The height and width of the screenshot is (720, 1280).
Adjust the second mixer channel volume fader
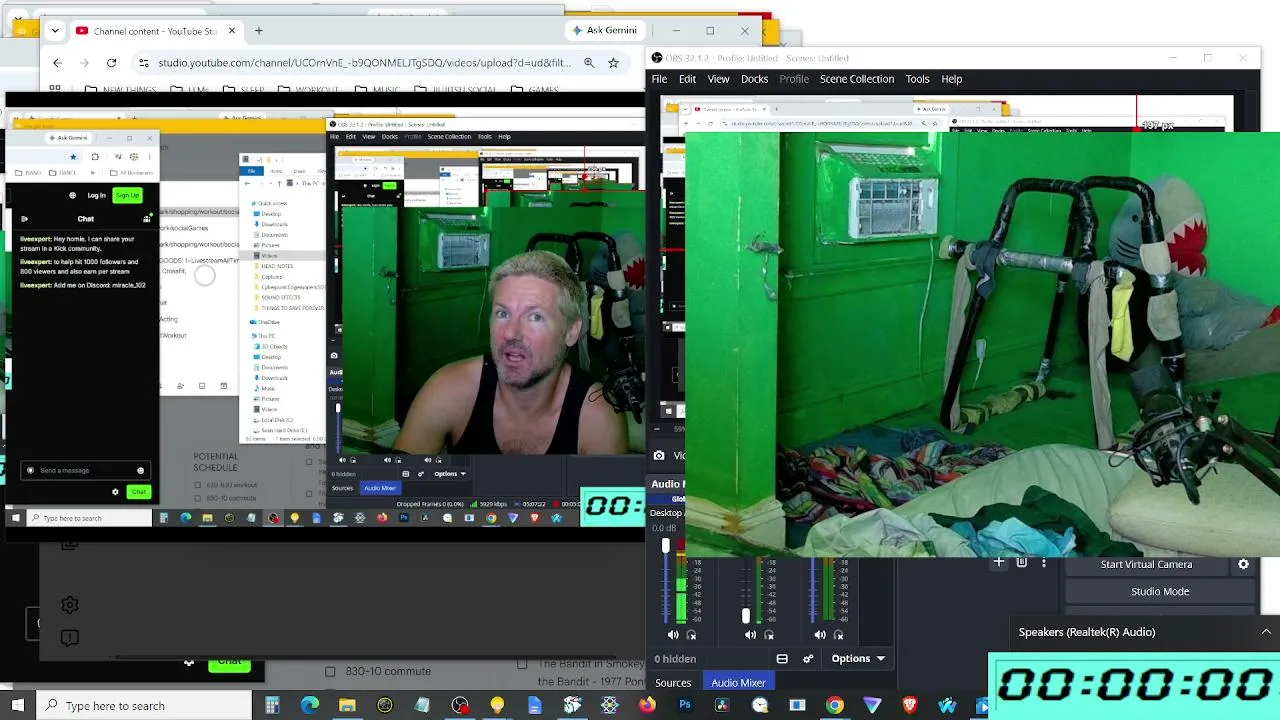[x=745, y=616]
